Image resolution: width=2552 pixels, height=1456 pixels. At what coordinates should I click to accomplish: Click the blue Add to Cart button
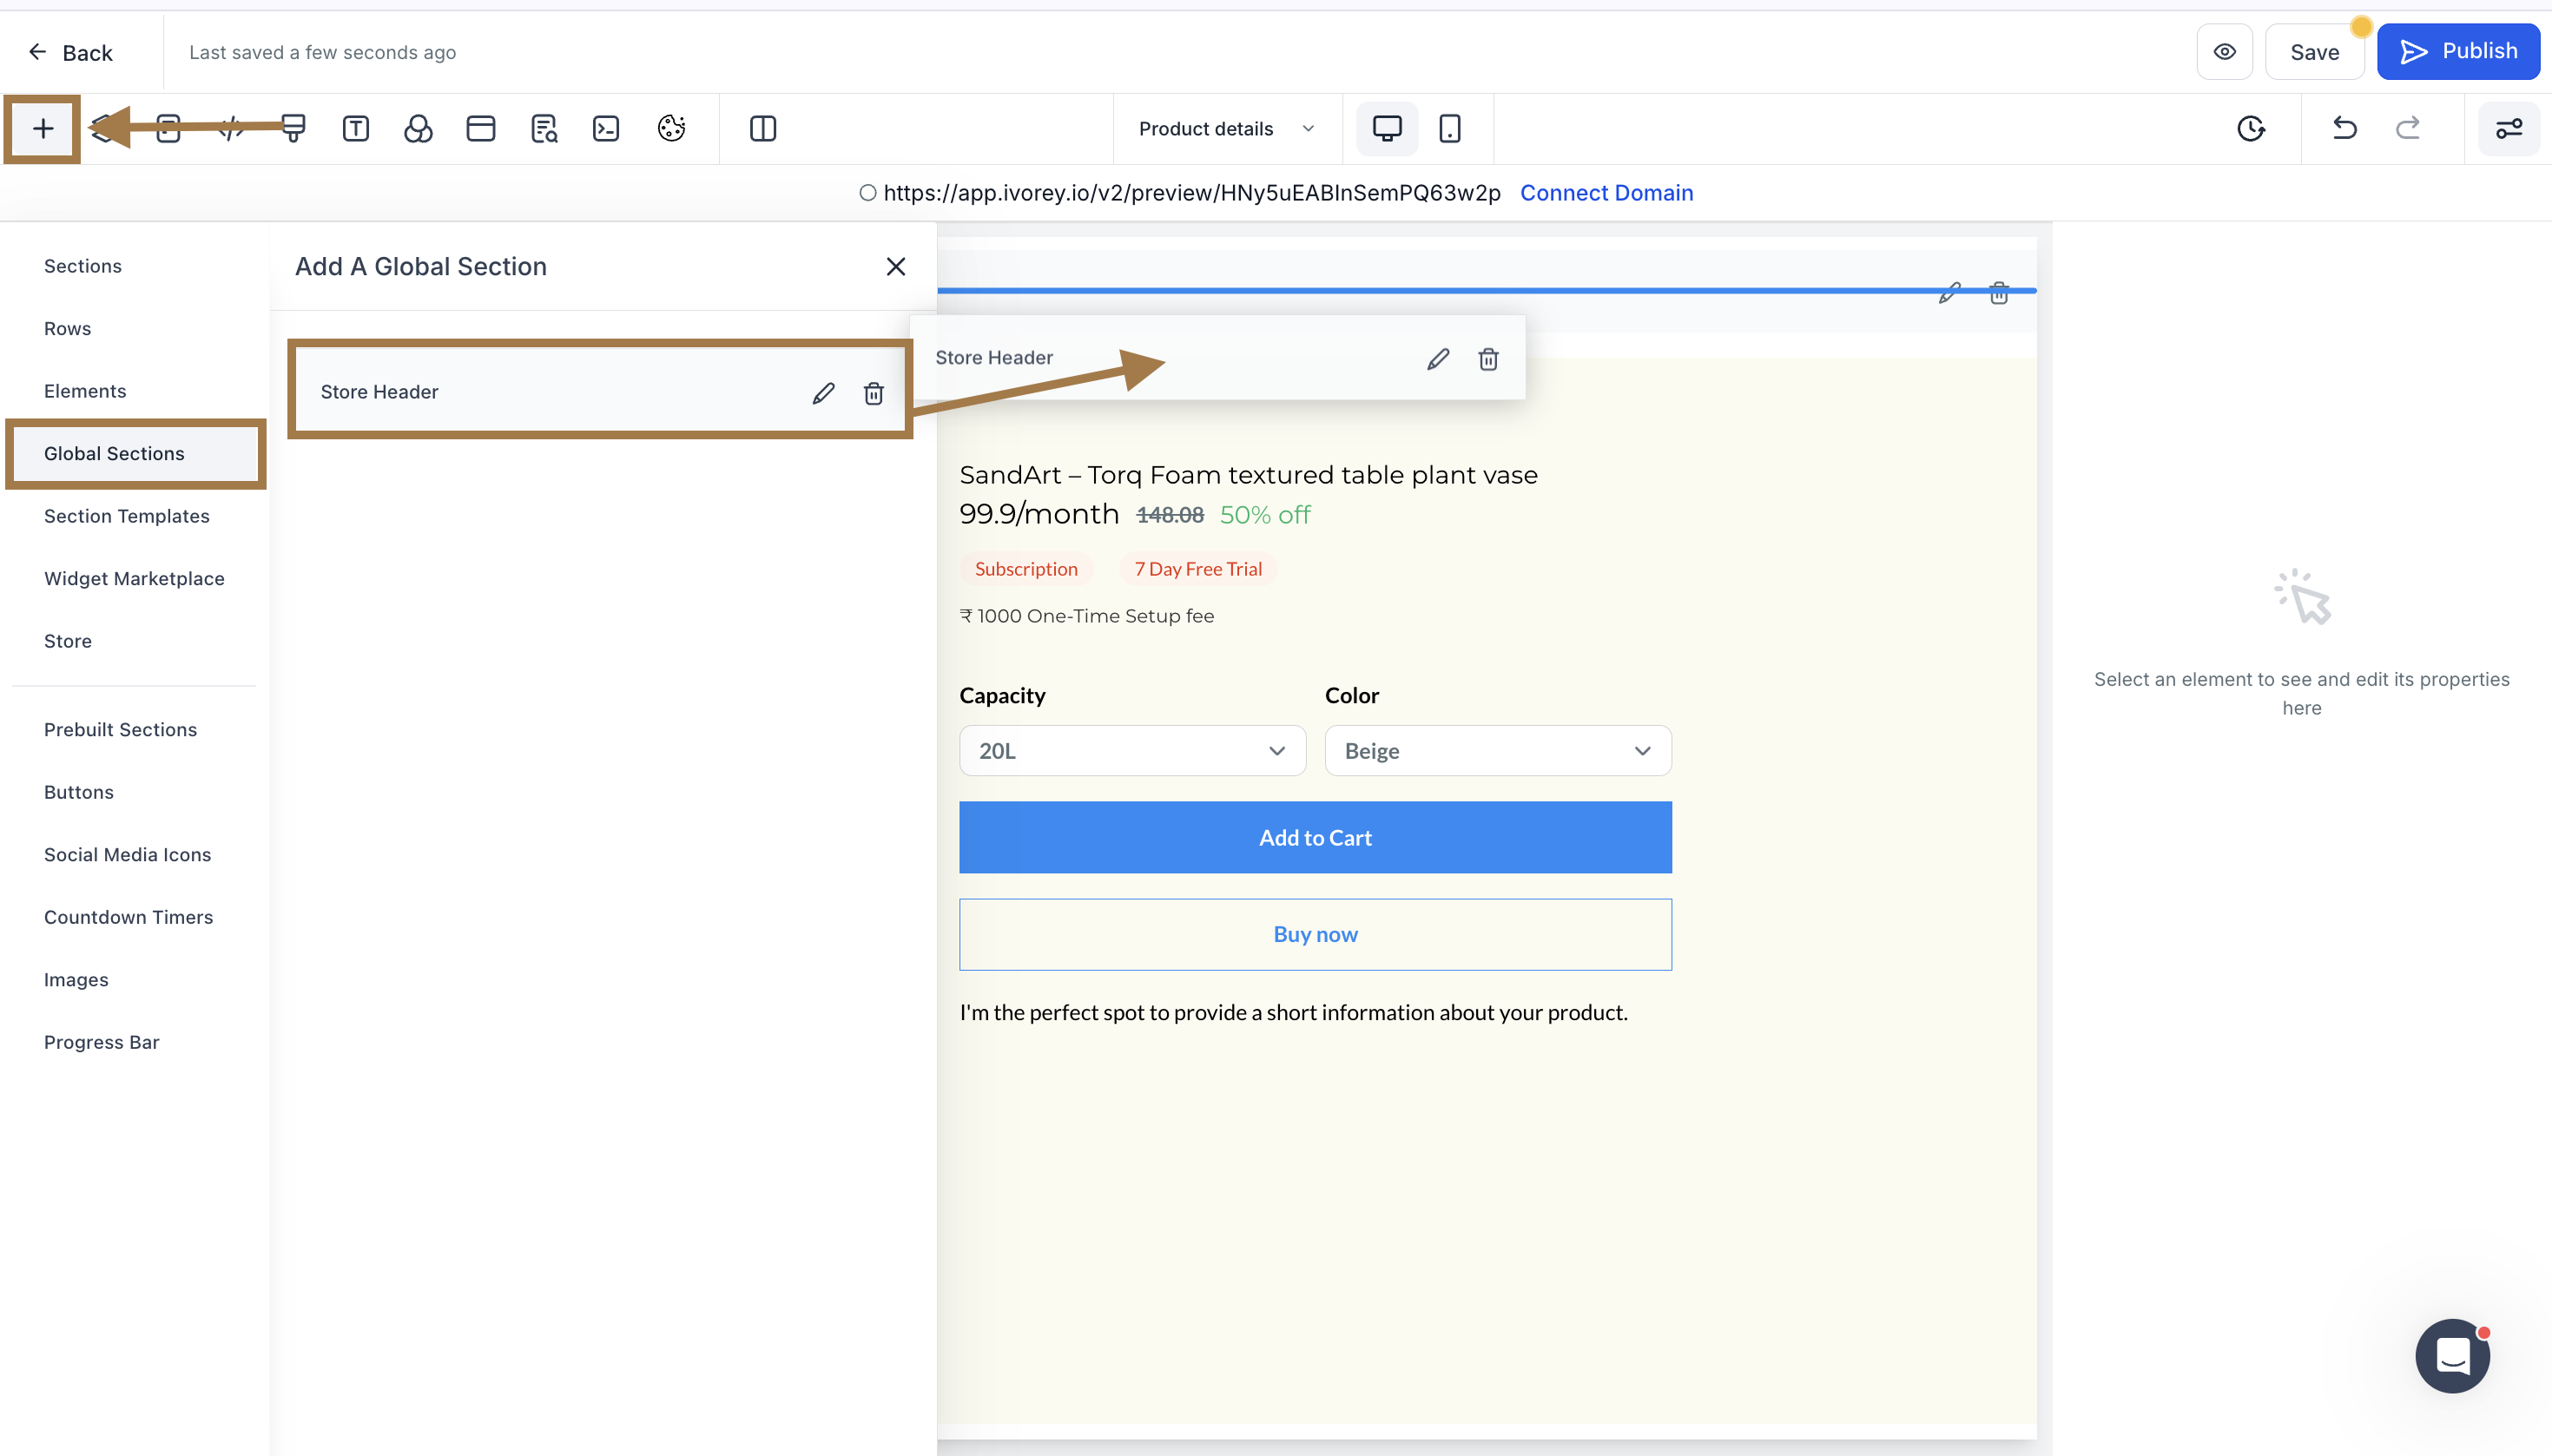pyautogui.click(x=1315, y=837)
